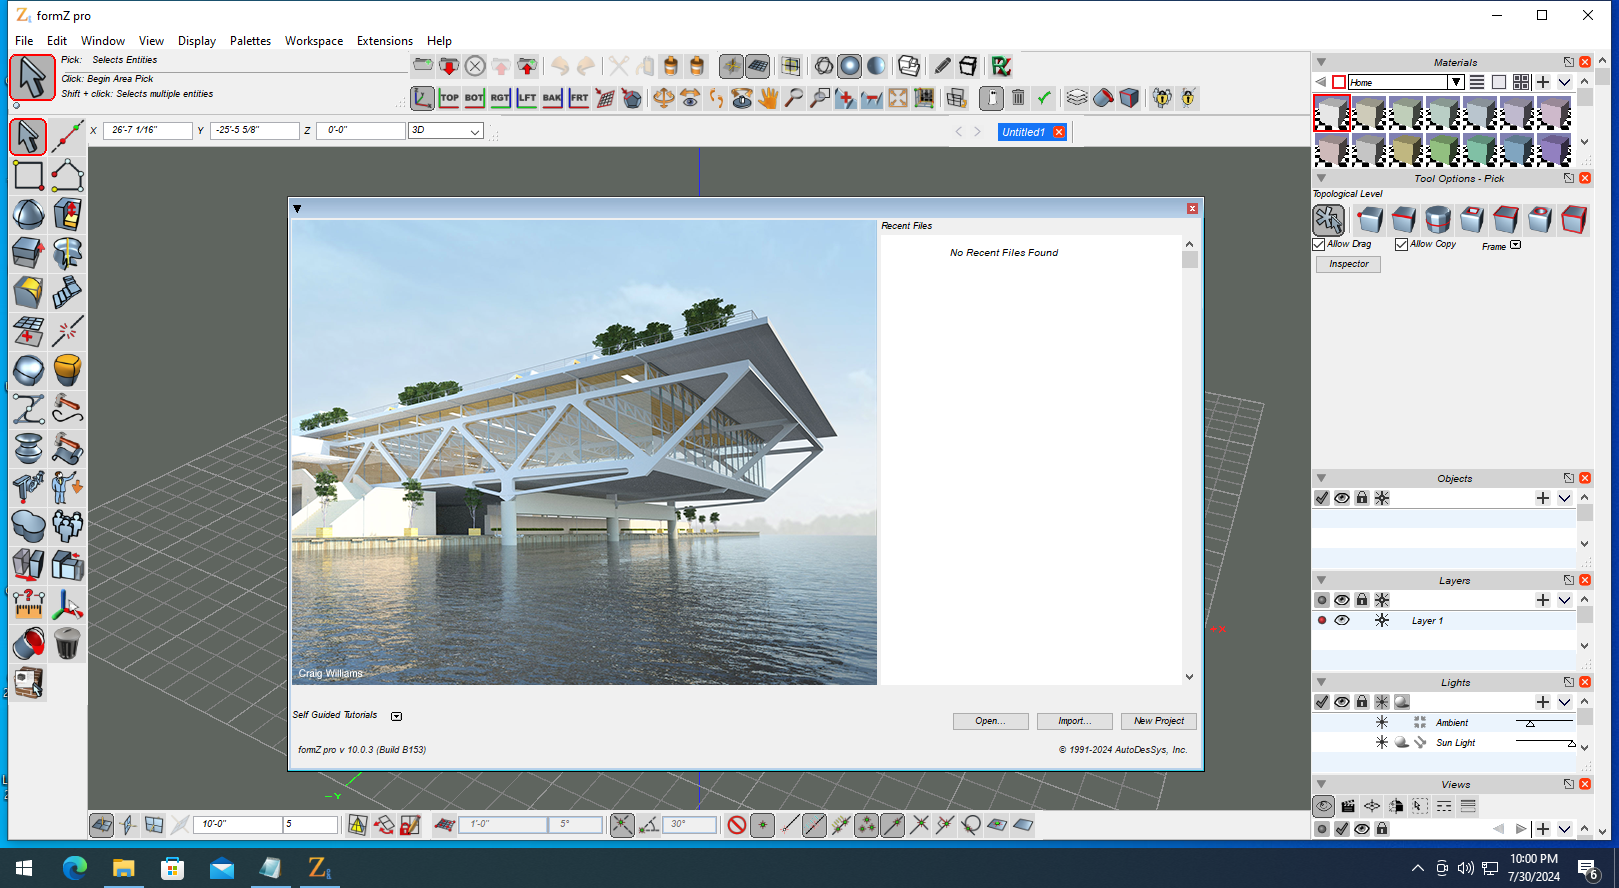Toggle the Allow Drag checkbox
Screen dimensions: 1619x888
1319,244
